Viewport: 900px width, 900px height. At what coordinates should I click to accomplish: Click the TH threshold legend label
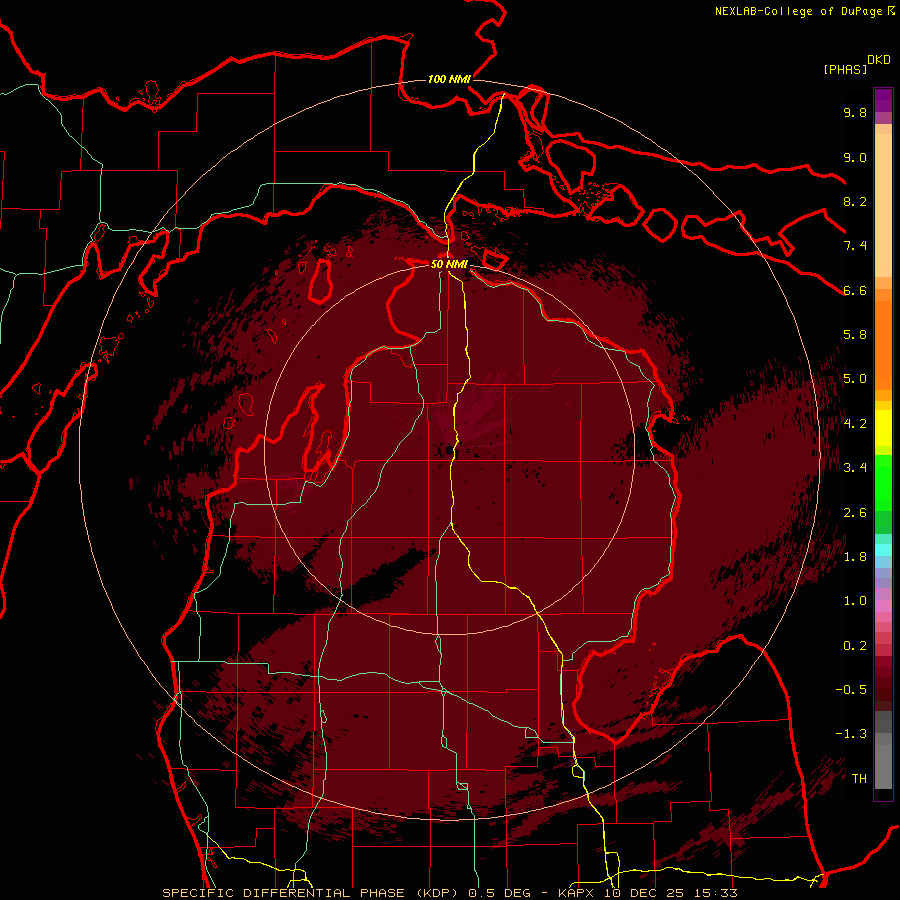859,779
